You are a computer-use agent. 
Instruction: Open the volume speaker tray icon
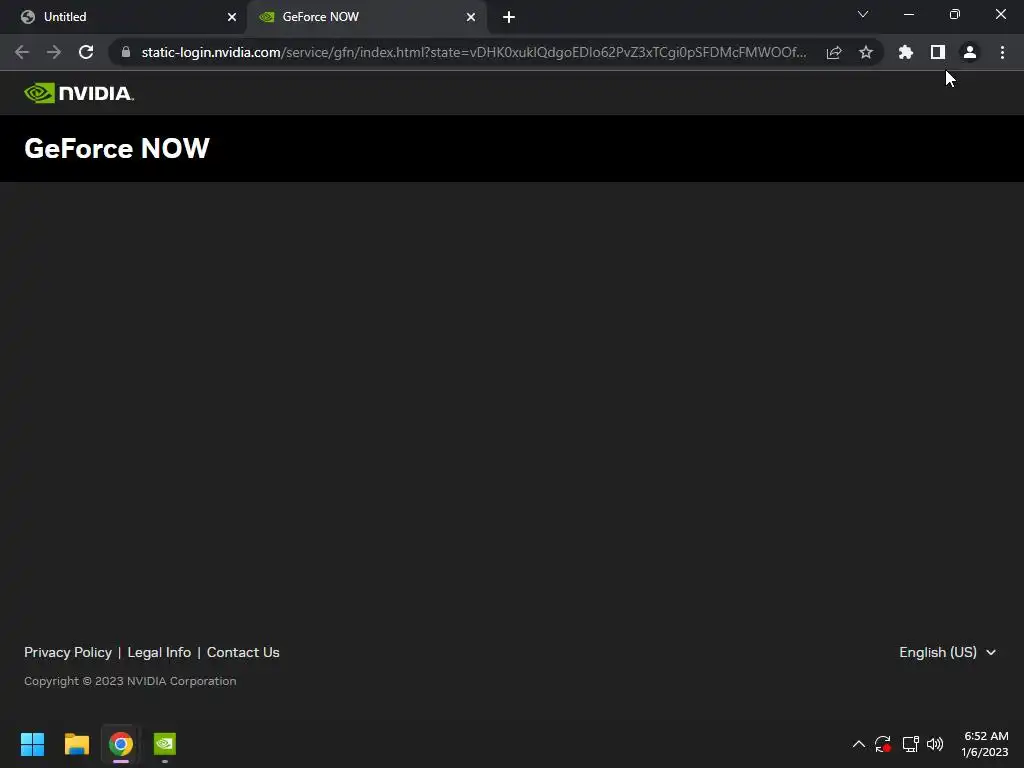(935, 744)
